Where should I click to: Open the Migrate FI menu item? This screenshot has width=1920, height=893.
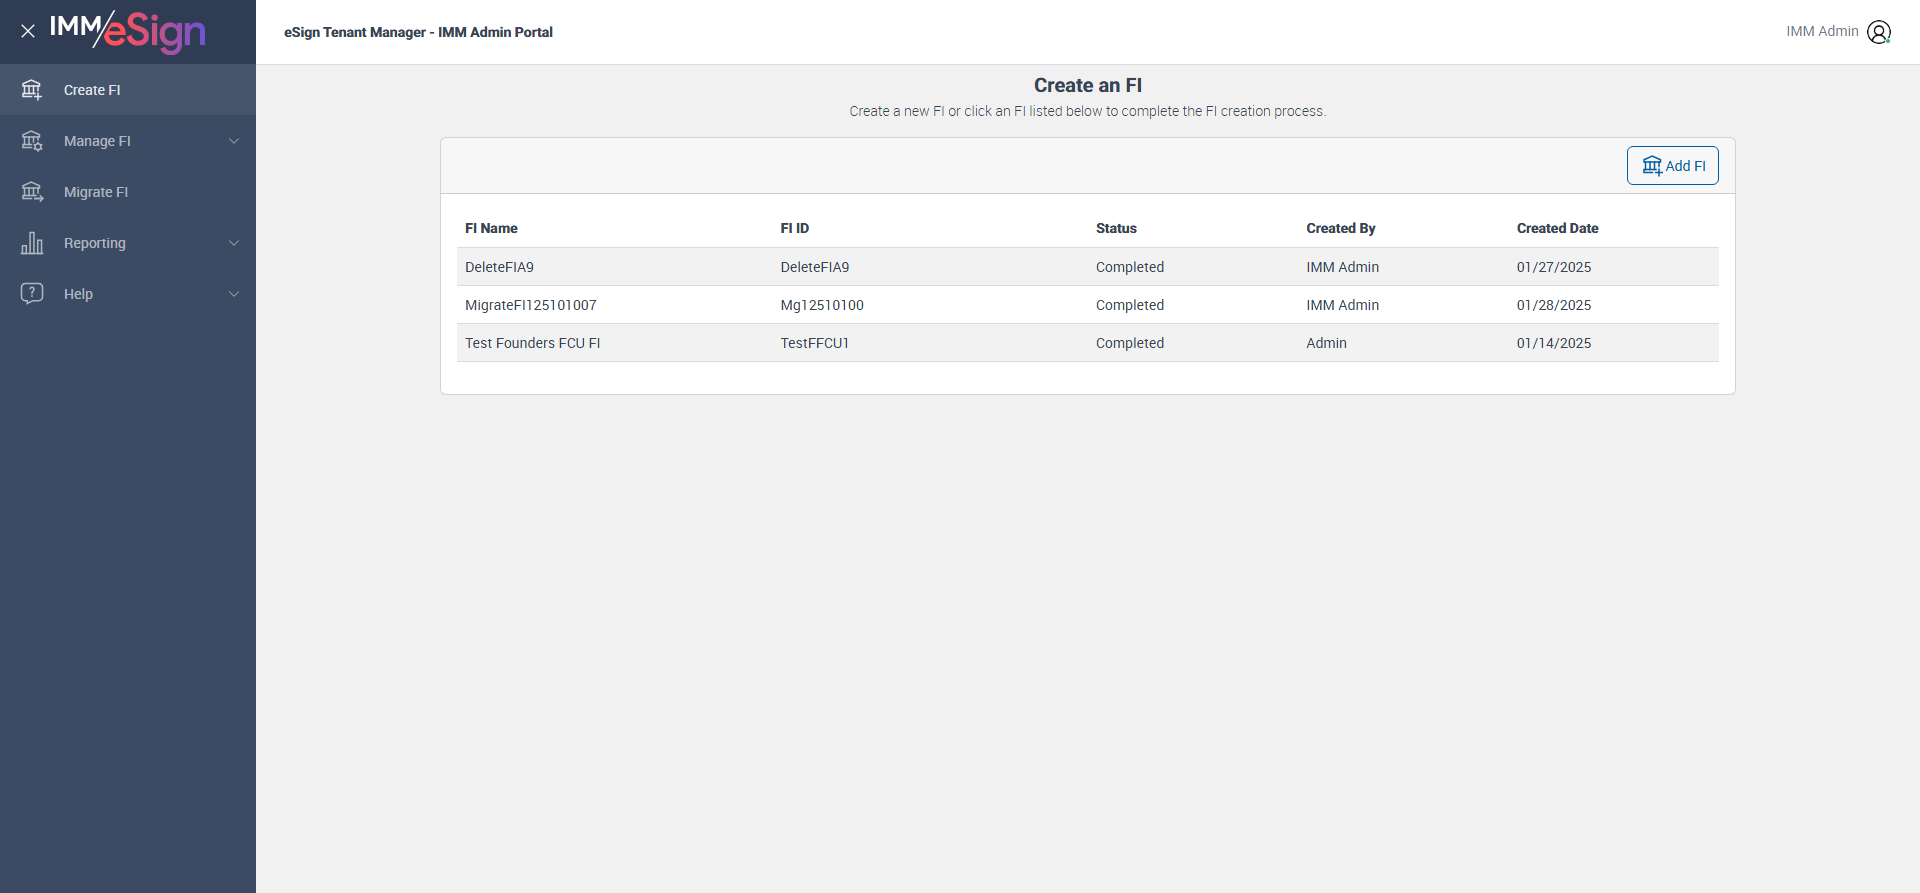pos(96,192)
